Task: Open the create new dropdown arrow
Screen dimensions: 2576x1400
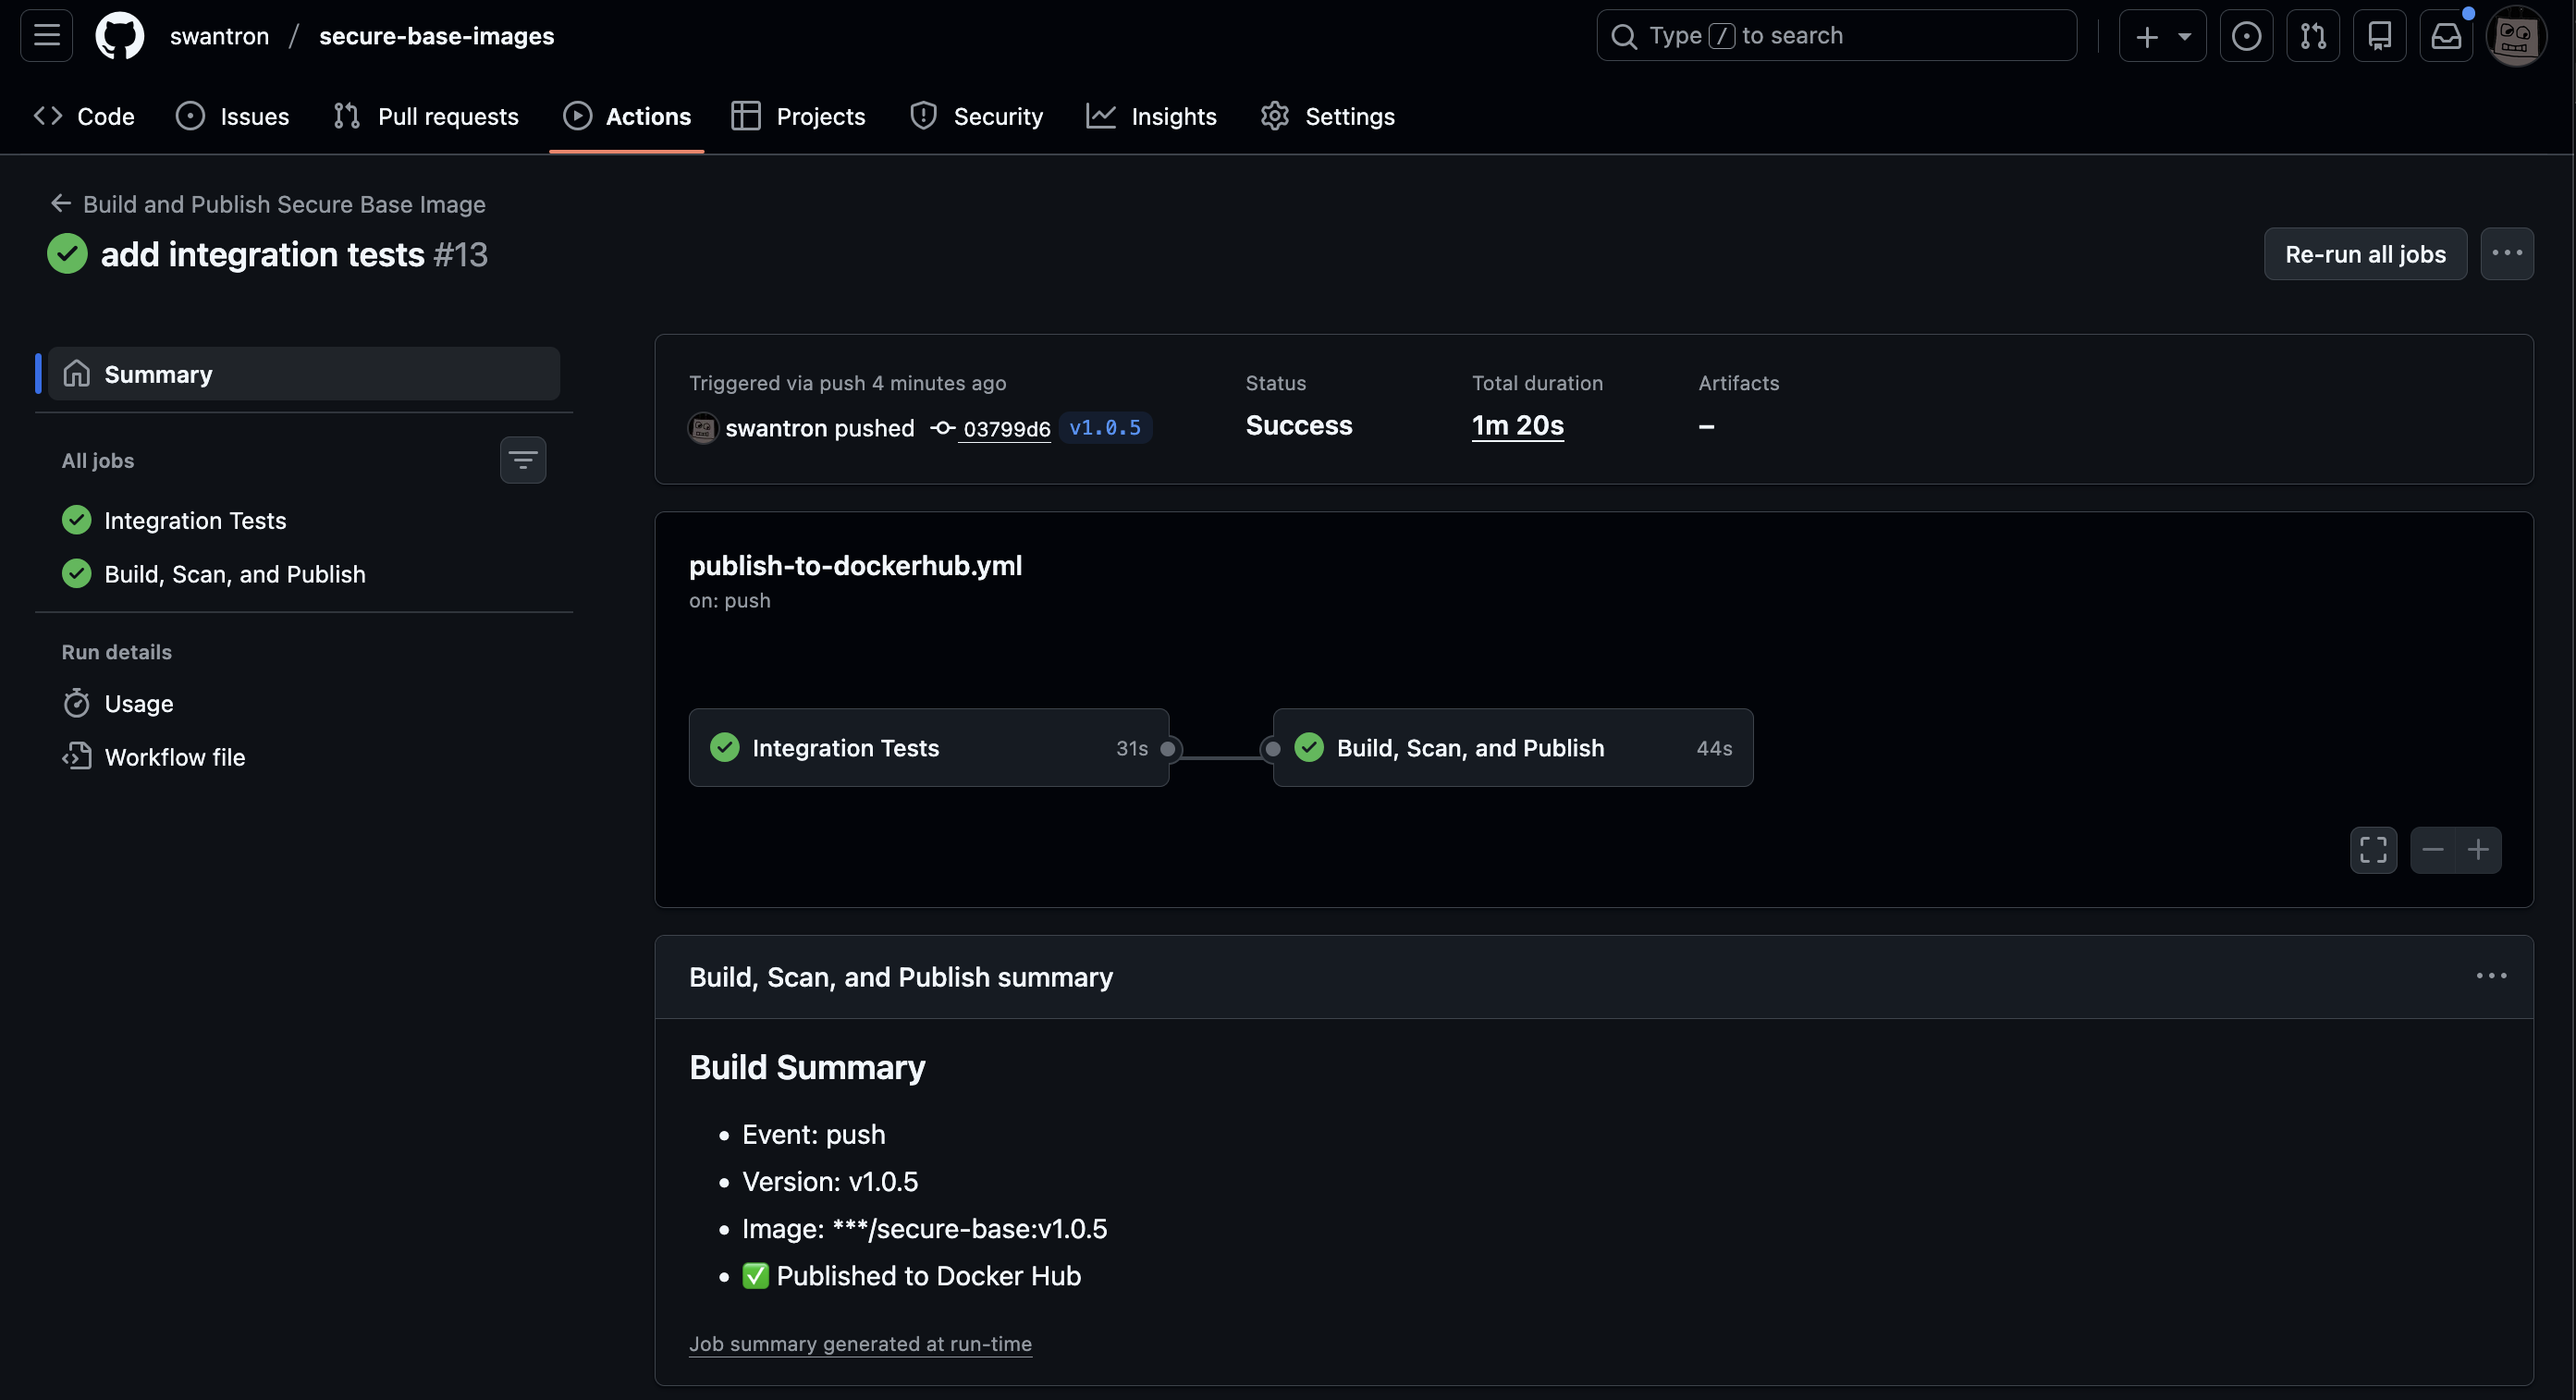Action: pos(2183,35)
